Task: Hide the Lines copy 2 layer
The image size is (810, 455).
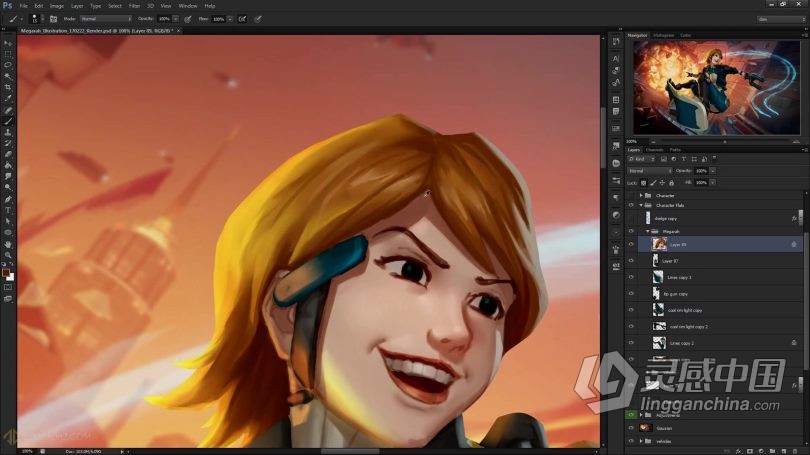Action: pyautogui.click(x=631, y=342)
